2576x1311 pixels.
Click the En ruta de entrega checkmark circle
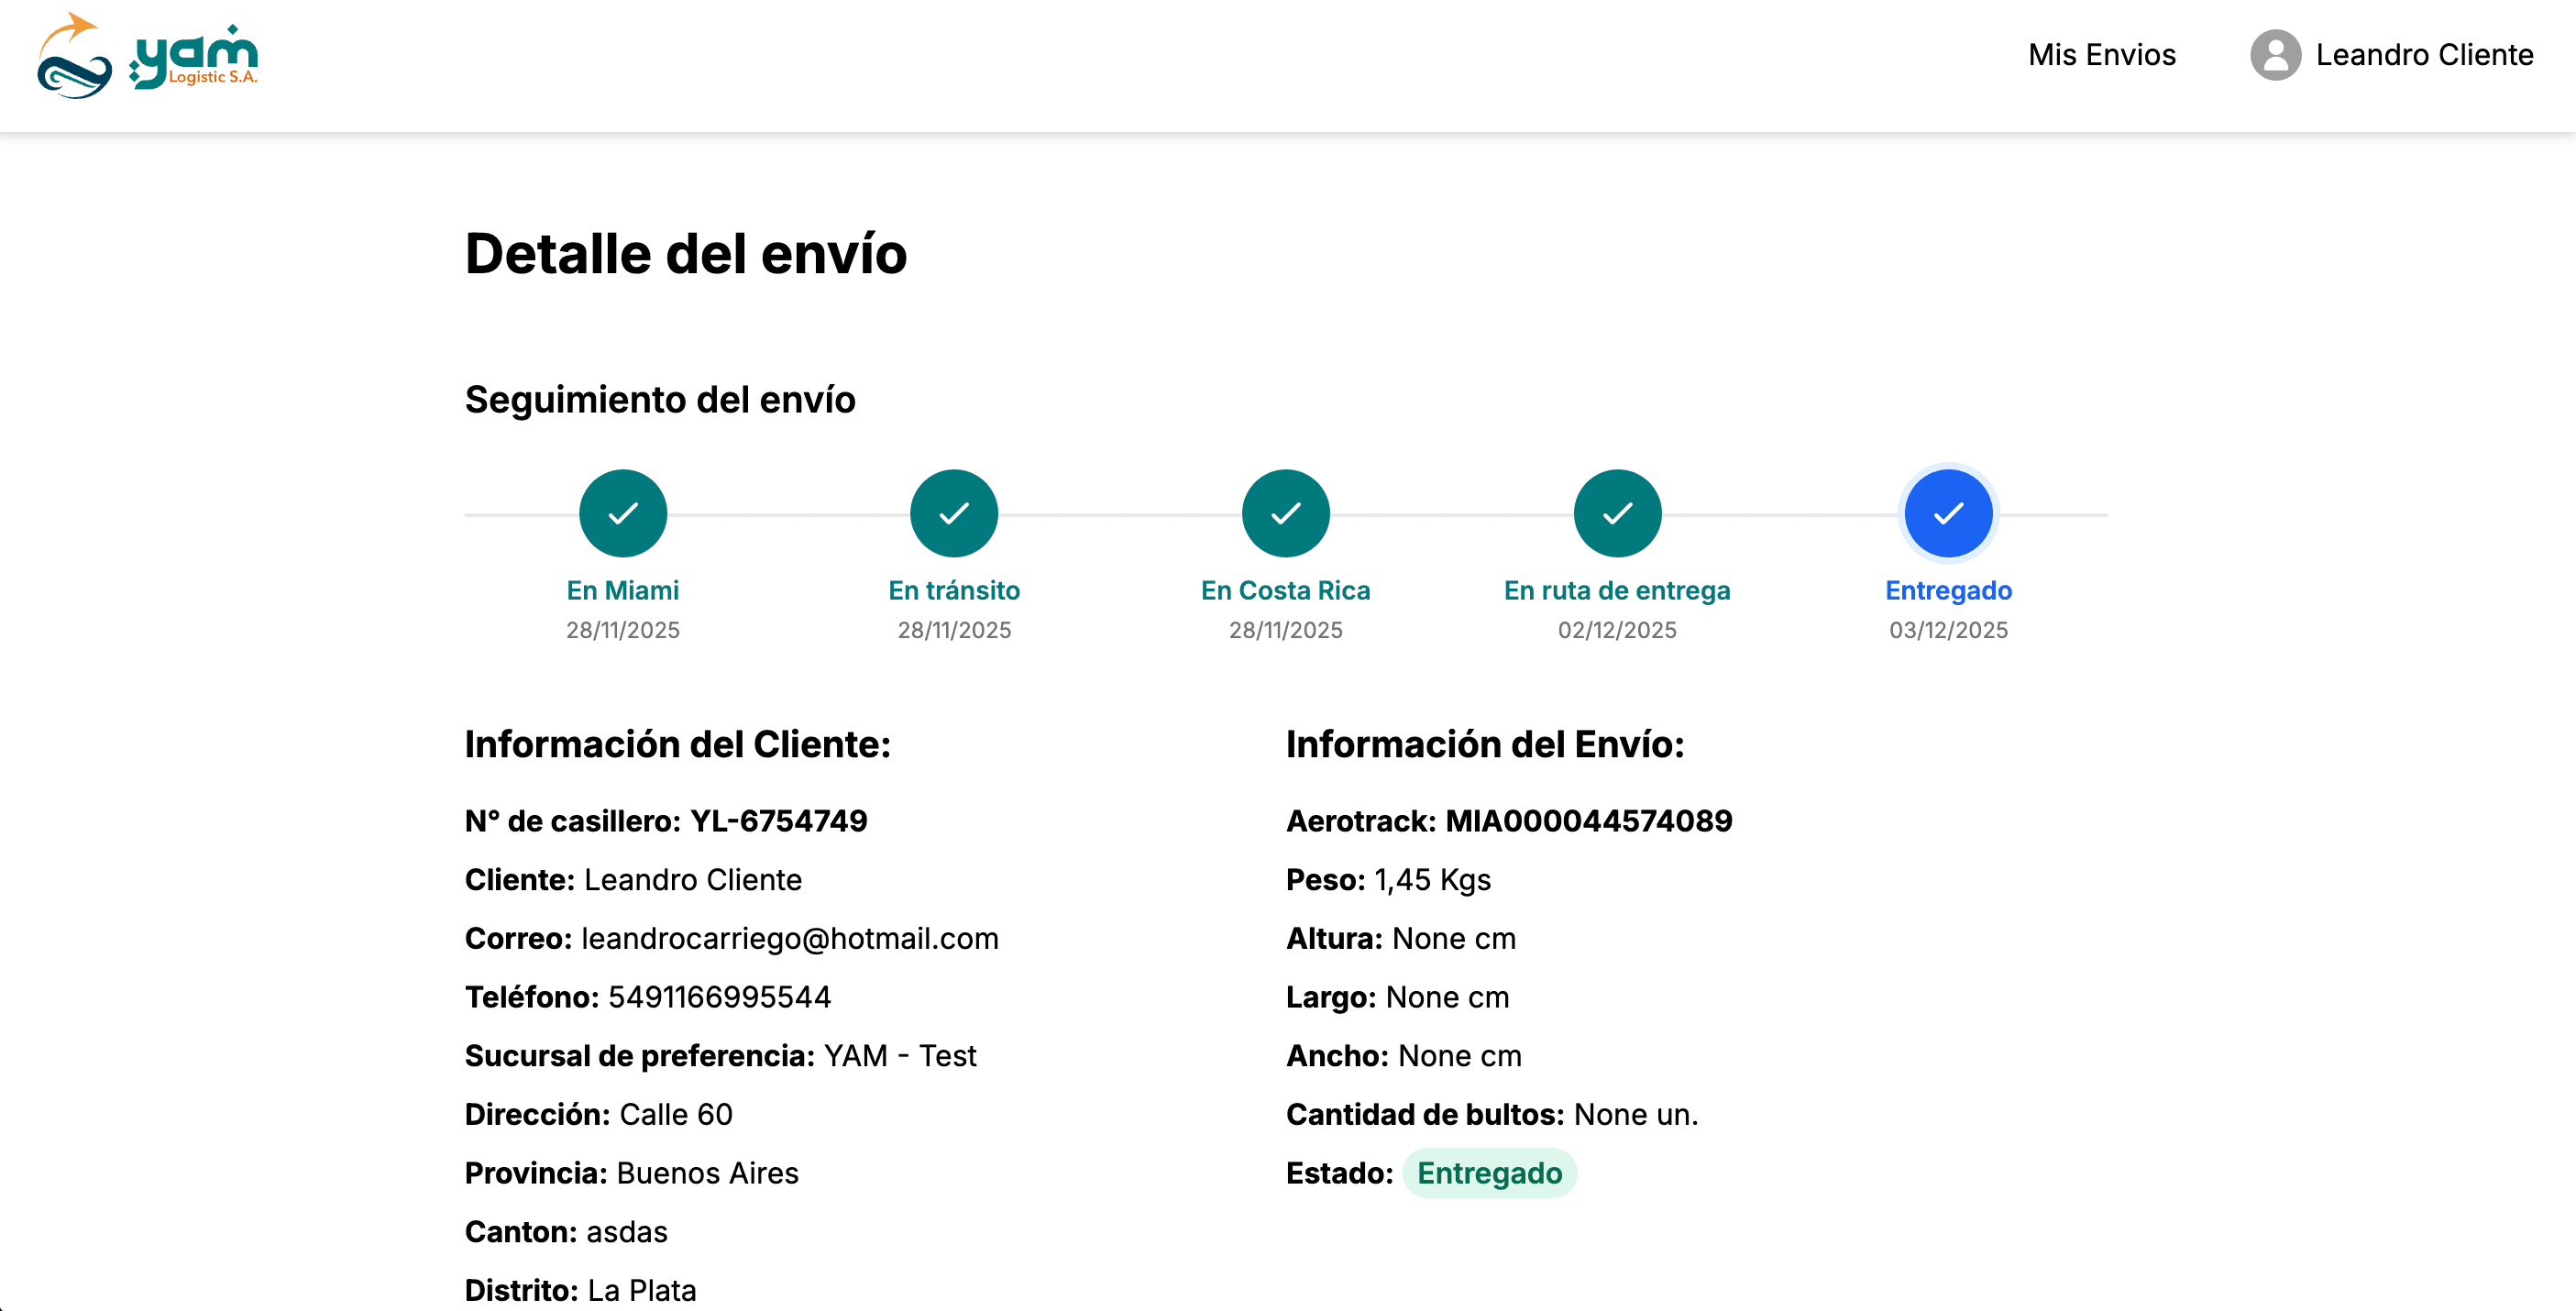(1616, 513)
